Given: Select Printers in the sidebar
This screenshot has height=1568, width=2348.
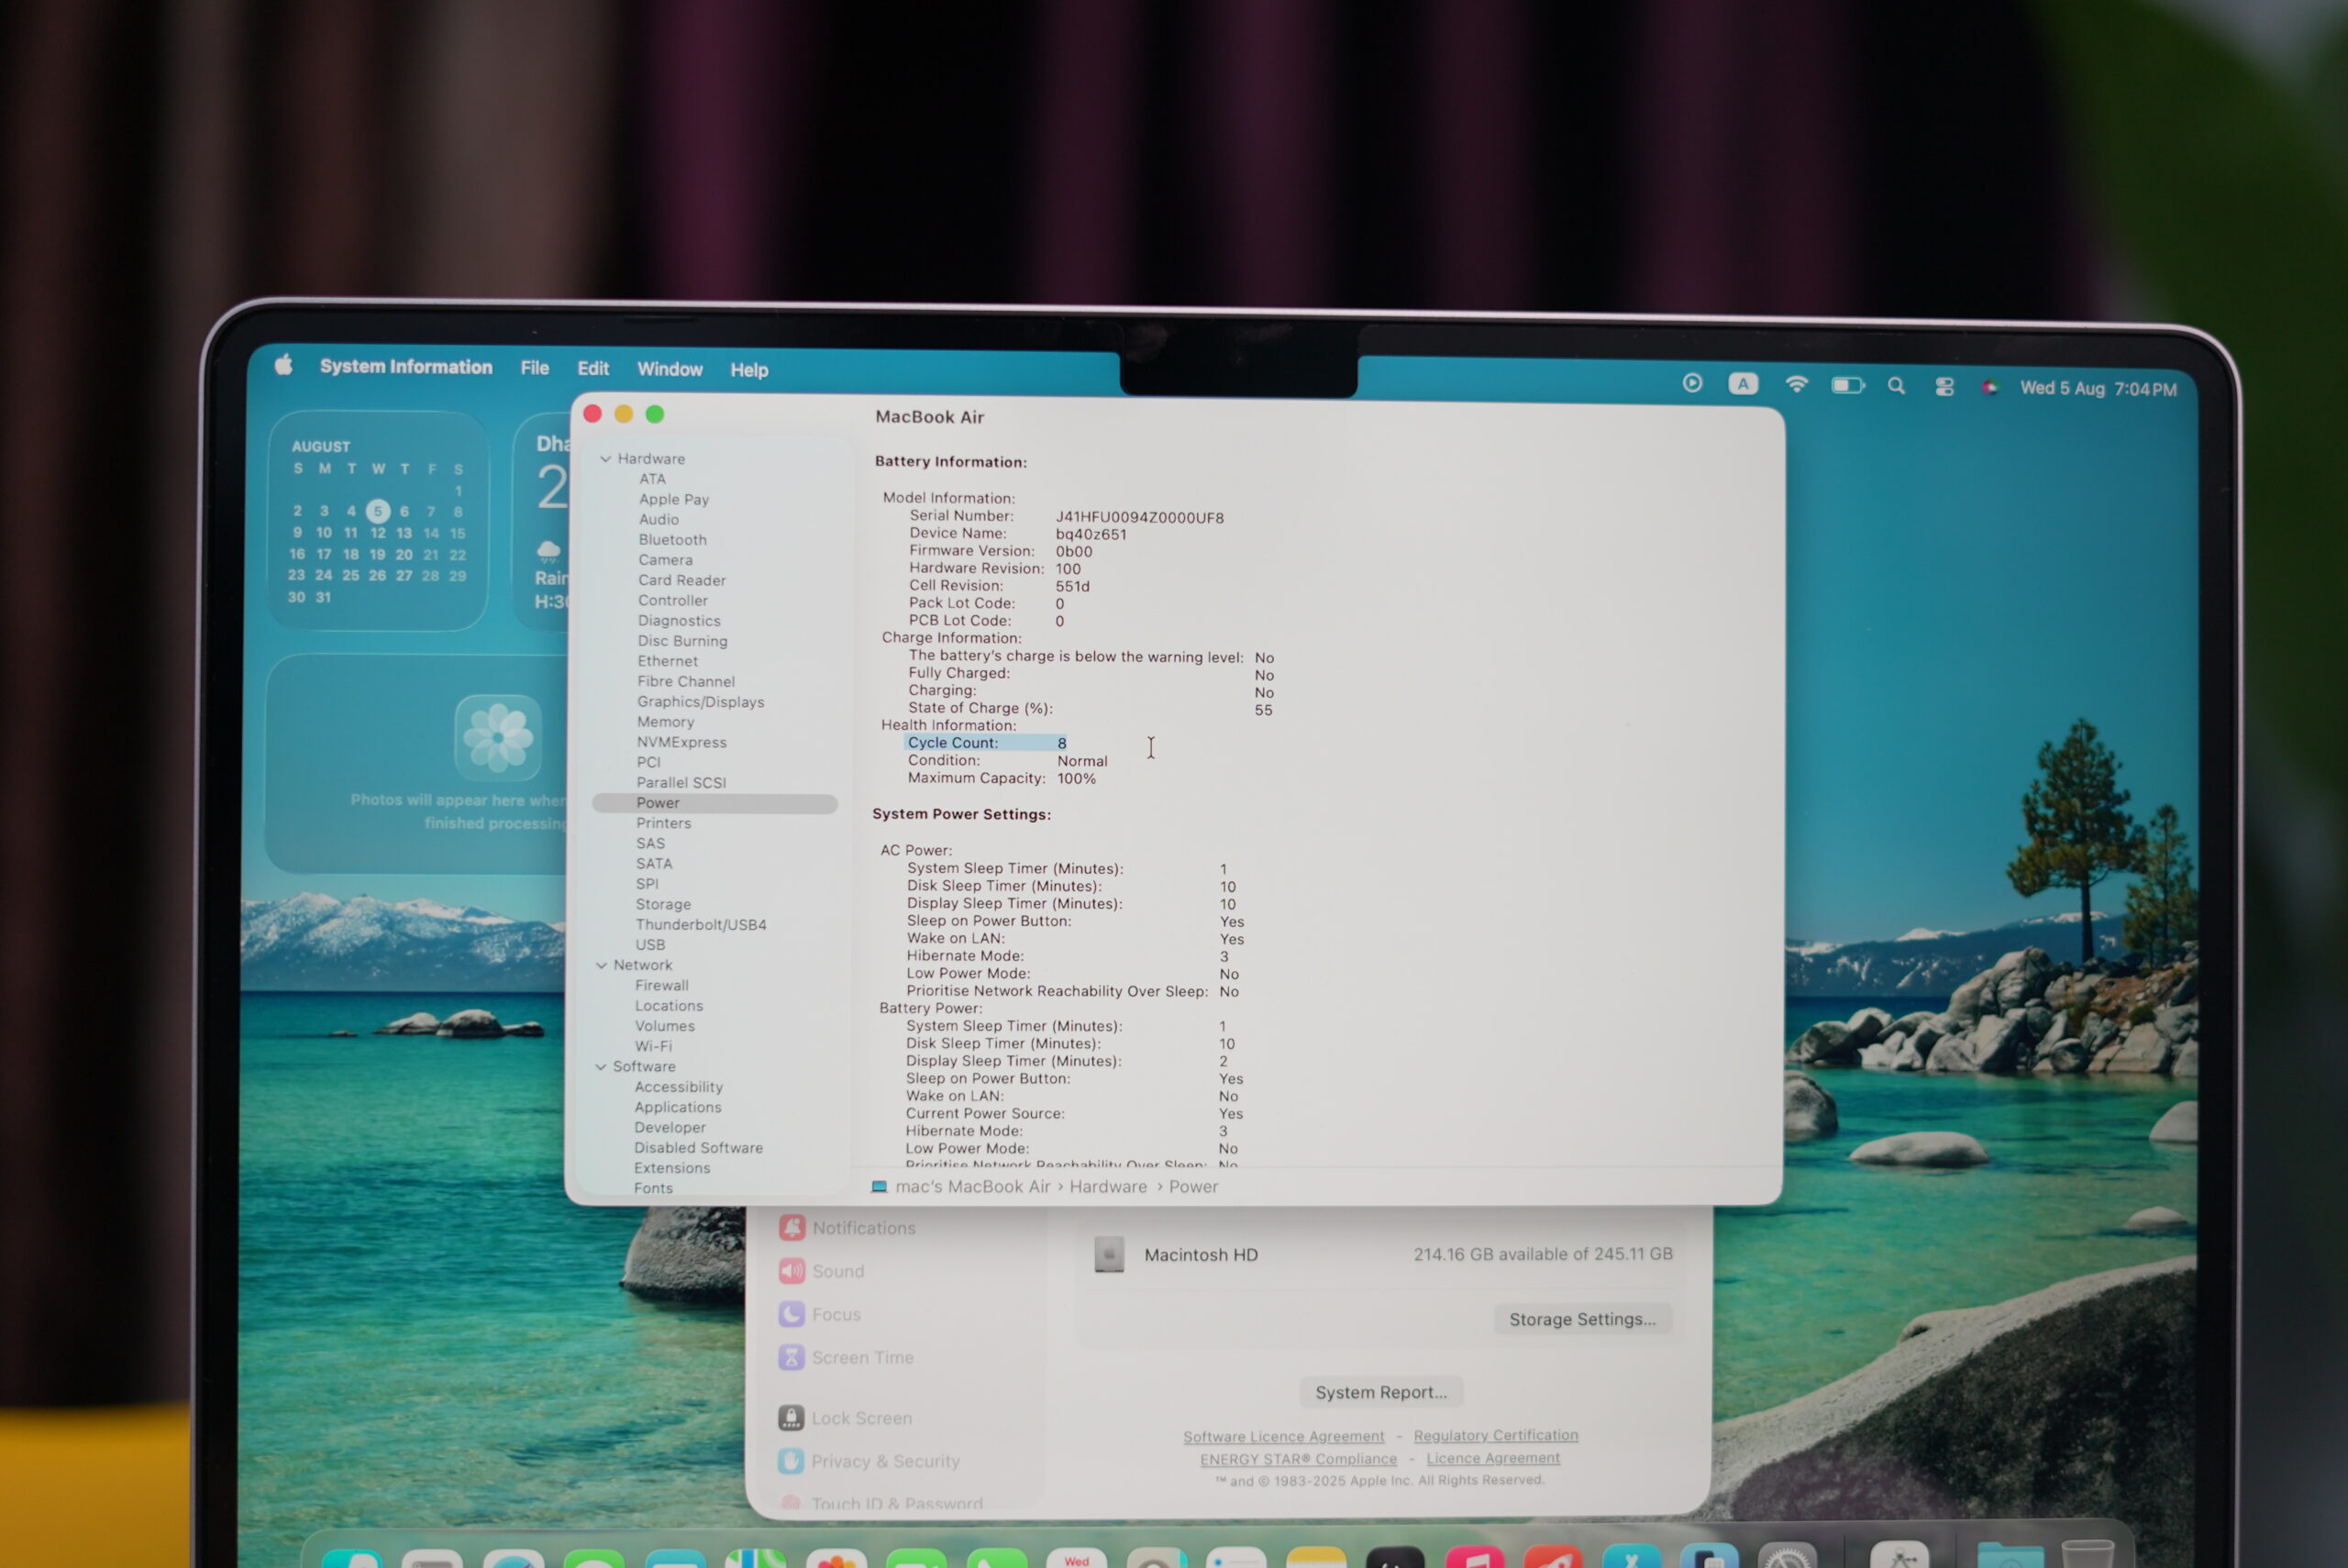Looking at the screenshot, I should pos(663,823).
